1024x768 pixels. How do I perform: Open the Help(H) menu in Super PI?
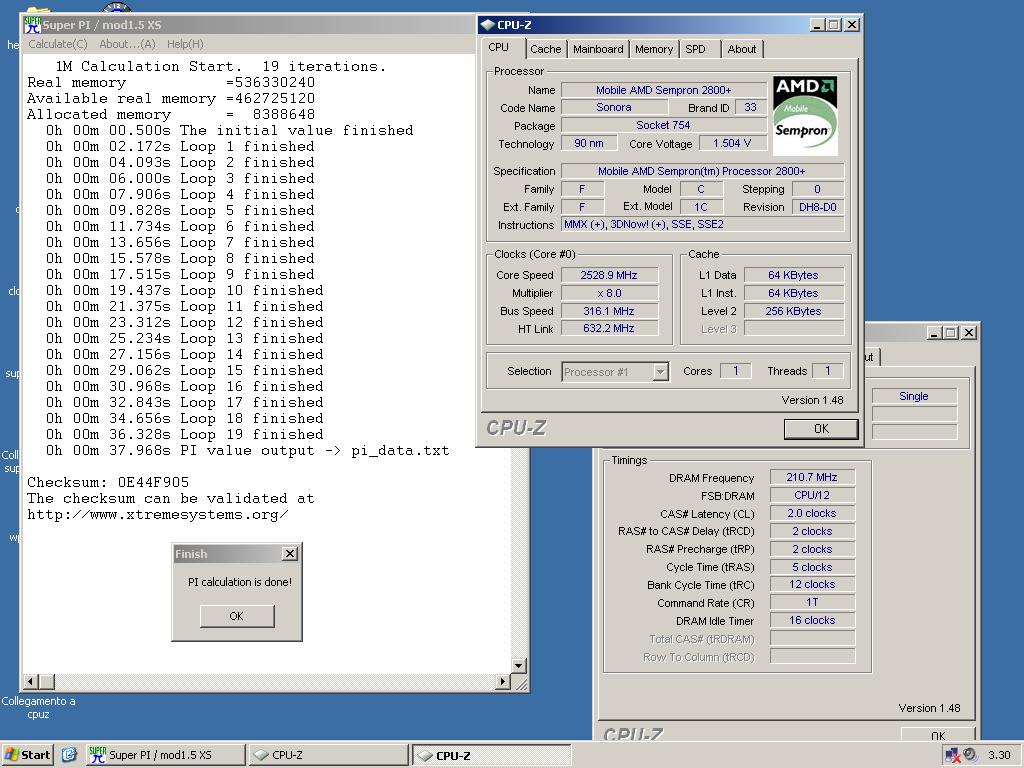point(185,44)
